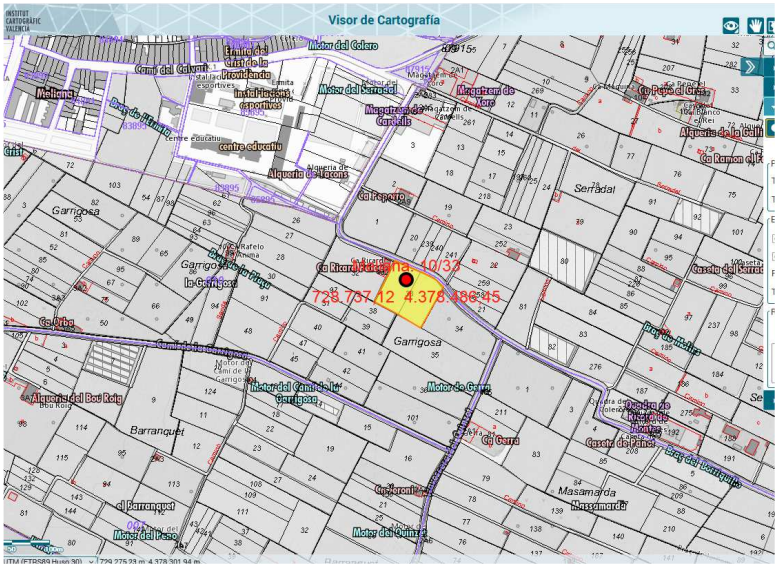Click the Motor de Gerra label
This screenshot has width=776, height=564.
pos(458,387)
